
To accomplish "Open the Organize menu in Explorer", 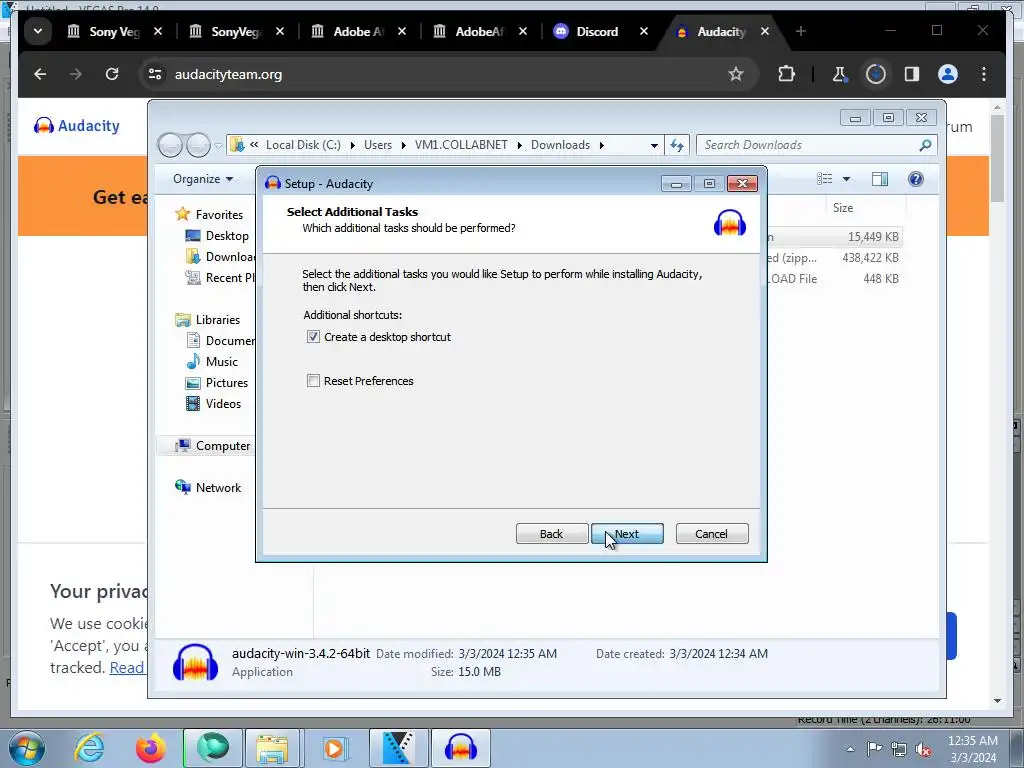I will pos(203,179).
